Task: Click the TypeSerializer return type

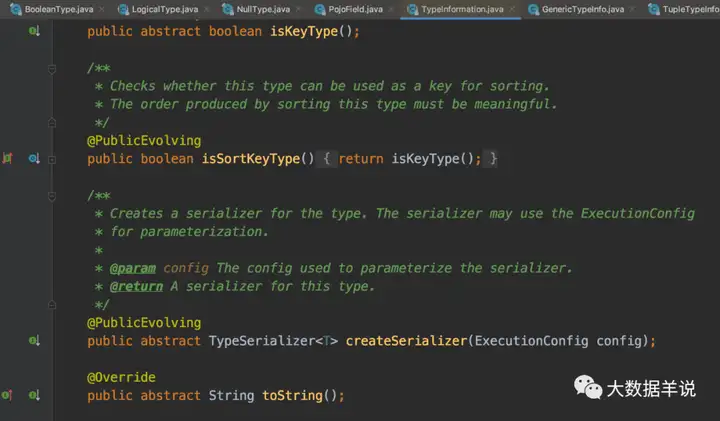Action: (x=262, y=341)
